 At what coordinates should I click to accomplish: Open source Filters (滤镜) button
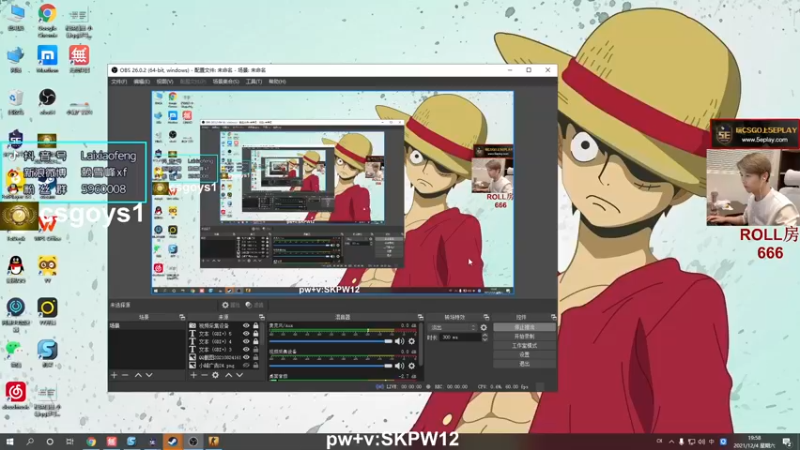point(254,305)
